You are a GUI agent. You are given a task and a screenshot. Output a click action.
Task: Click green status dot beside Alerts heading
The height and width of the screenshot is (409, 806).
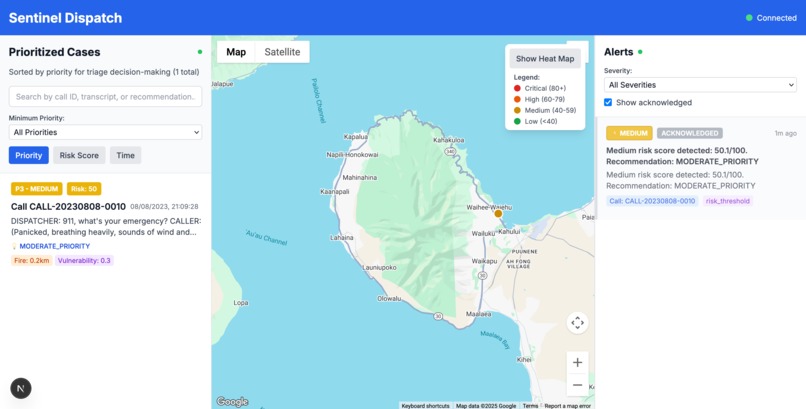pos(640,52)
